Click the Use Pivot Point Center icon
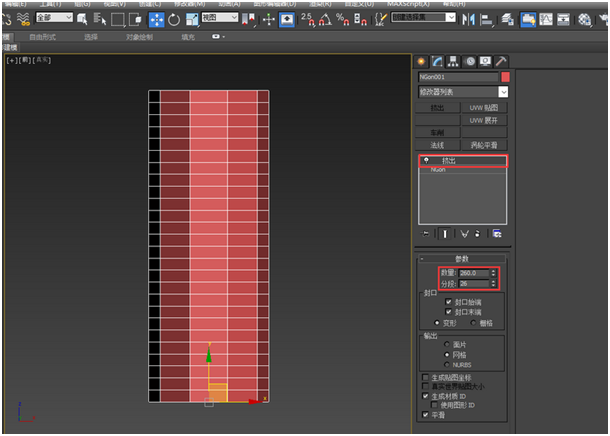This screenshot has width=610, height=436. point(248,19)
